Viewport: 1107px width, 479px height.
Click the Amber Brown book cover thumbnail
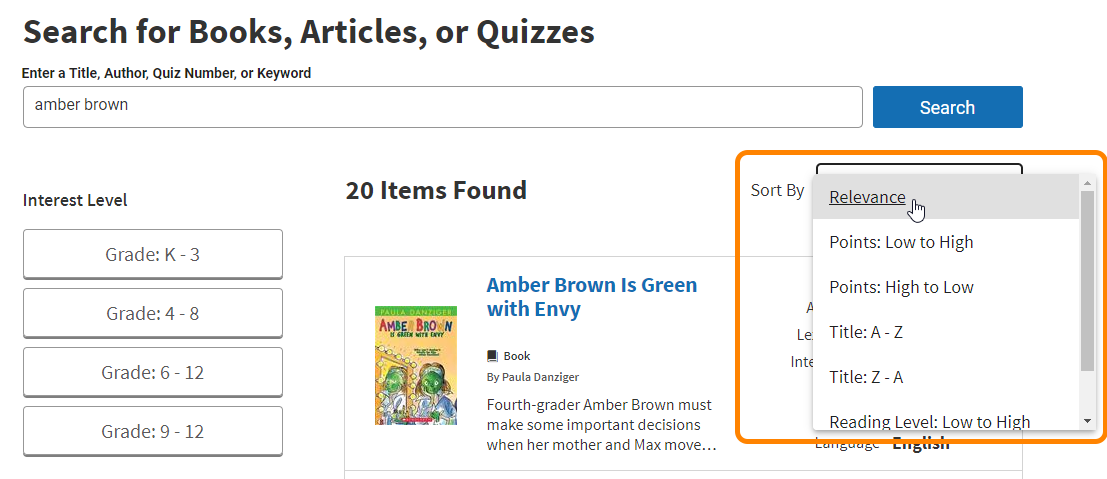(415, 365)
